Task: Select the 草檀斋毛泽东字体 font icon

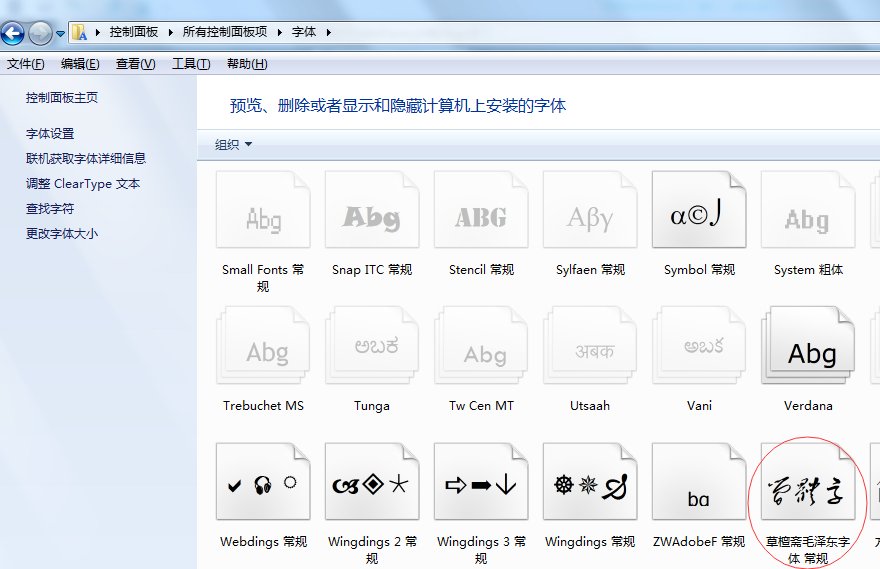Action: pyautogui.click(x=808, y=481)
